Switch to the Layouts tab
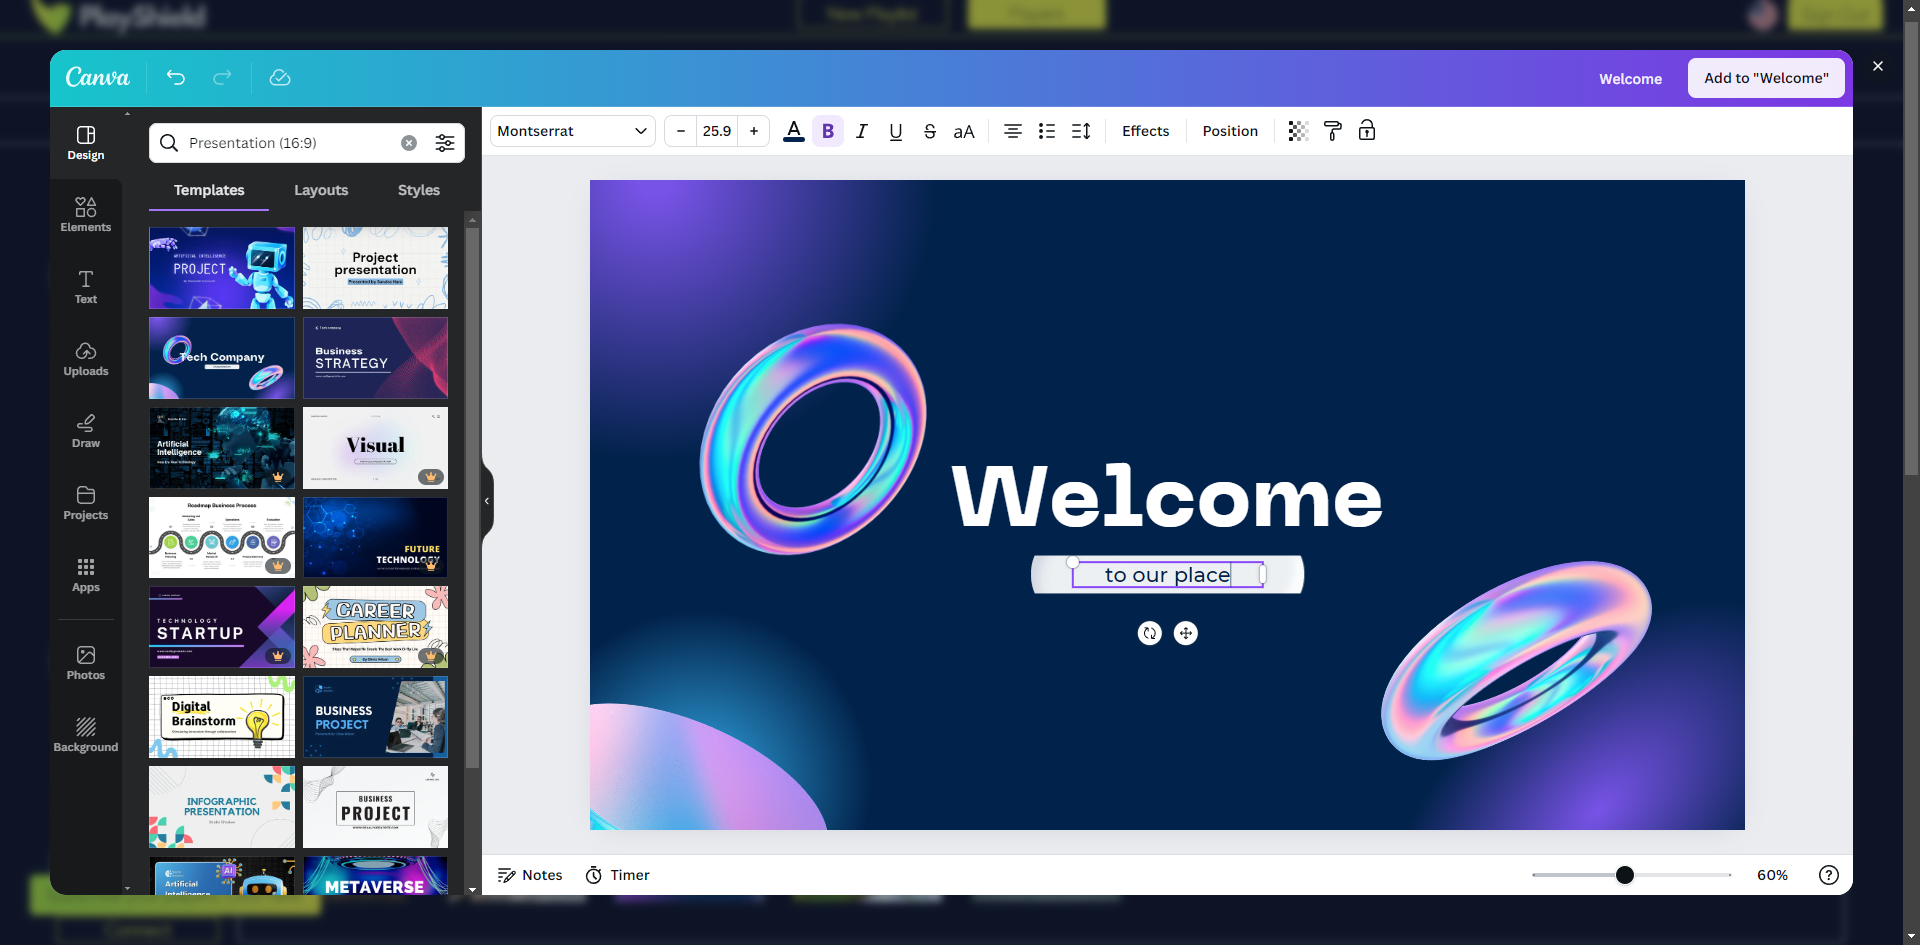The width and height of the screenshot is (1920, 945). [x=321, y=190]
